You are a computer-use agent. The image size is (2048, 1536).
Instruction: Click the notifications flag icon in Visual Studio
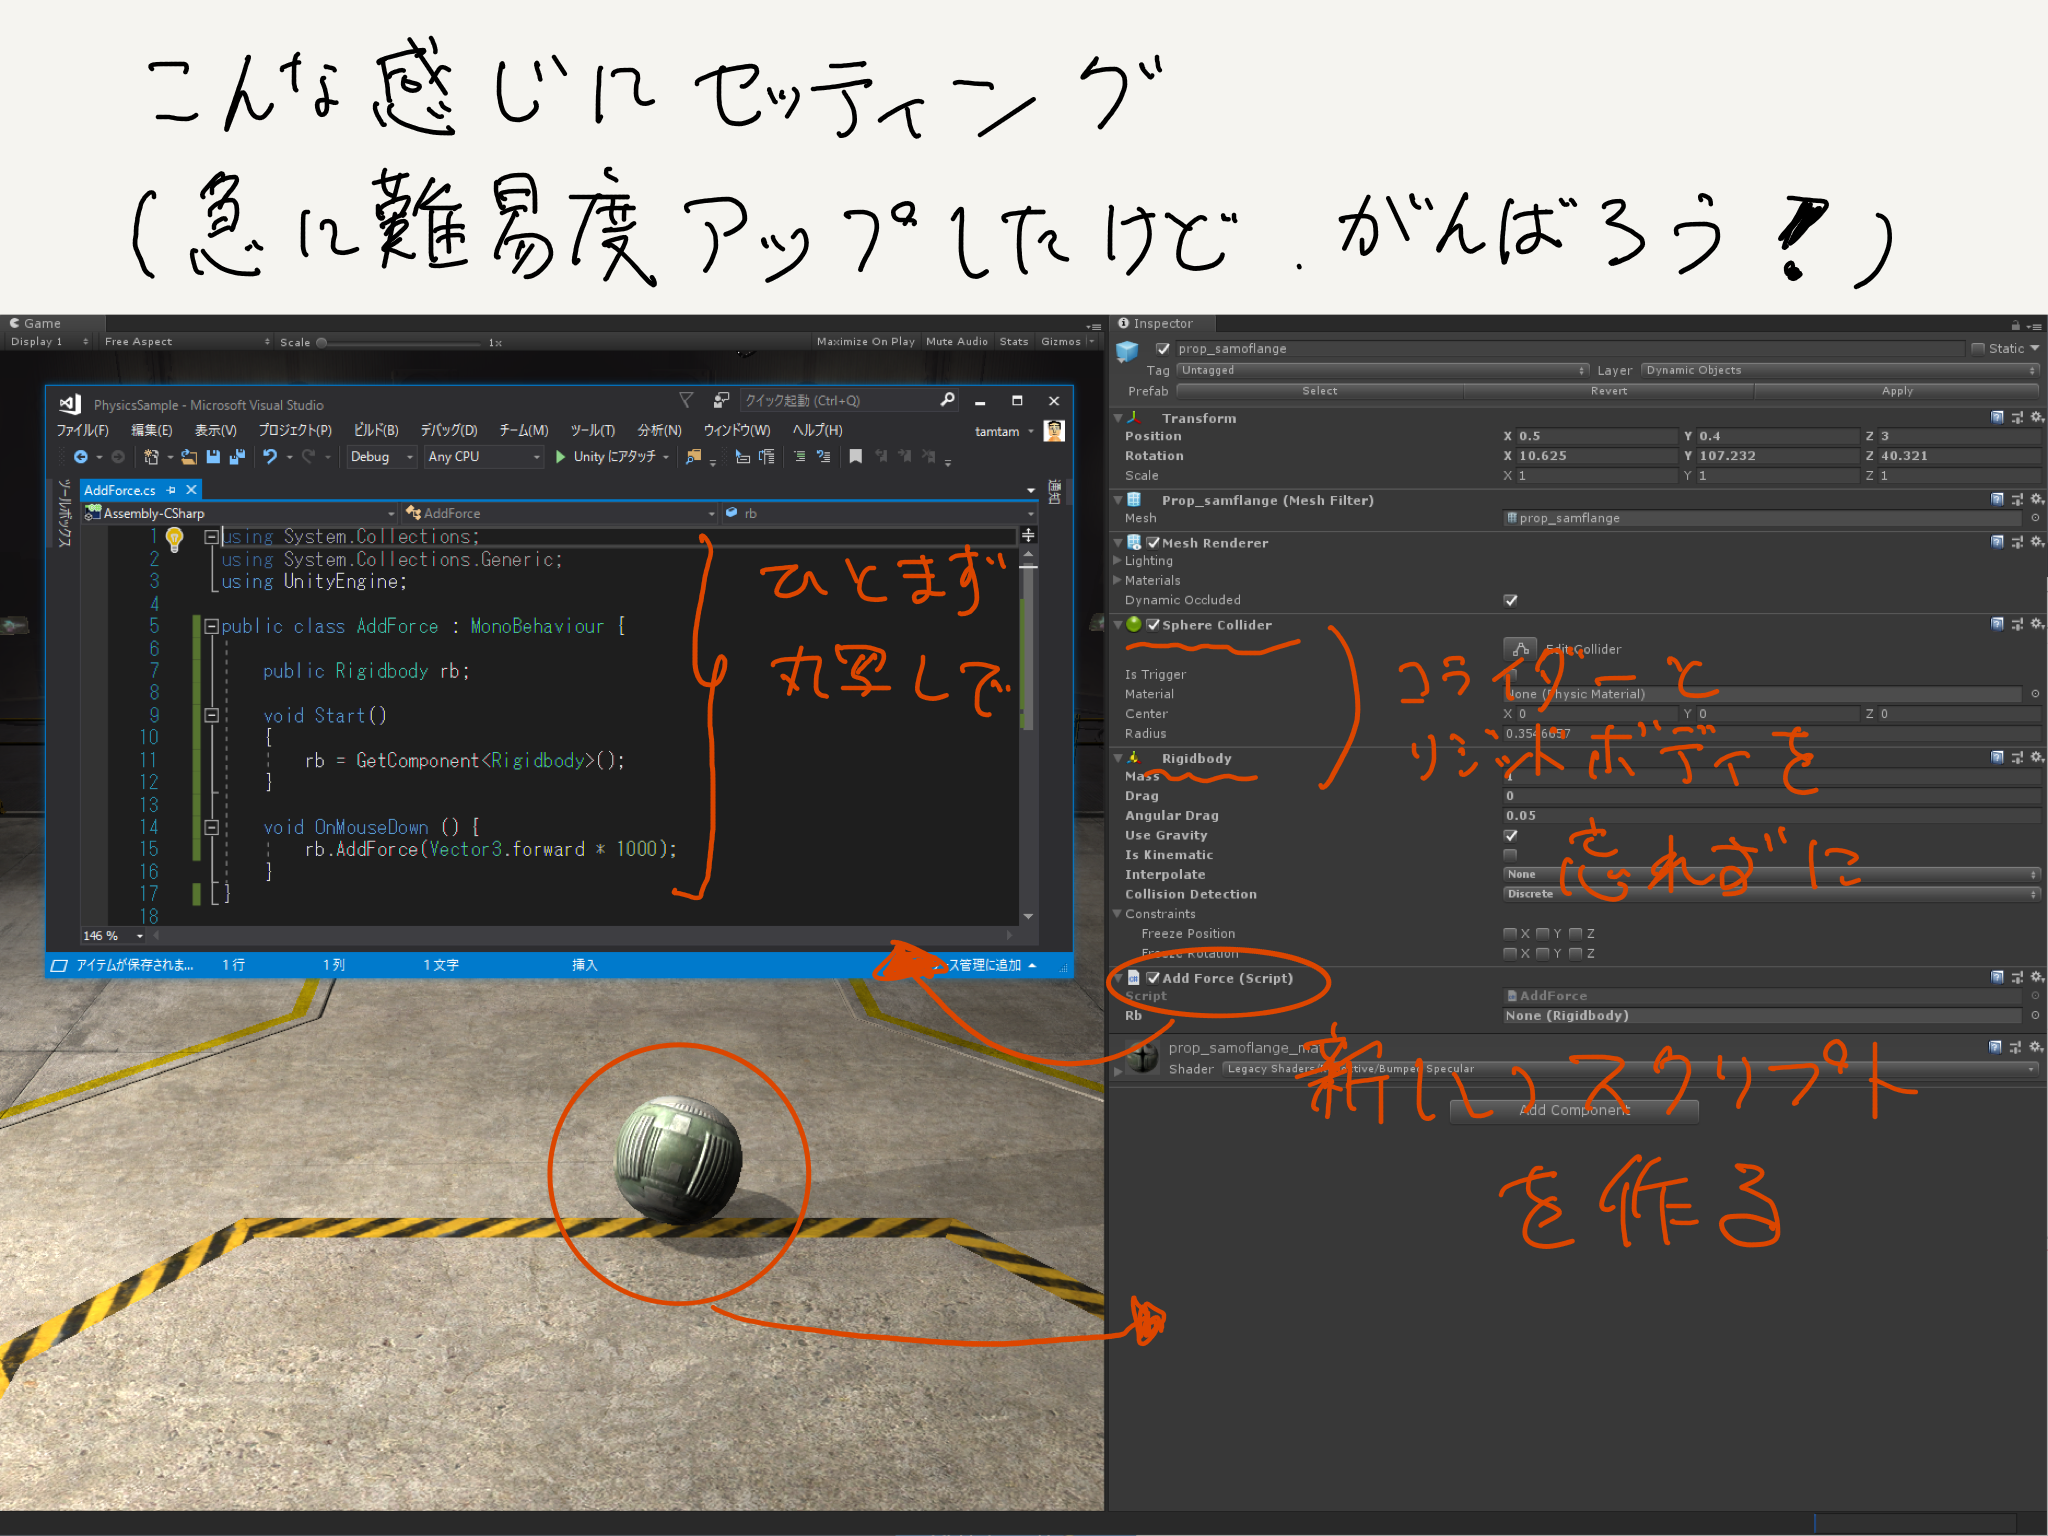tap(686, 400)
